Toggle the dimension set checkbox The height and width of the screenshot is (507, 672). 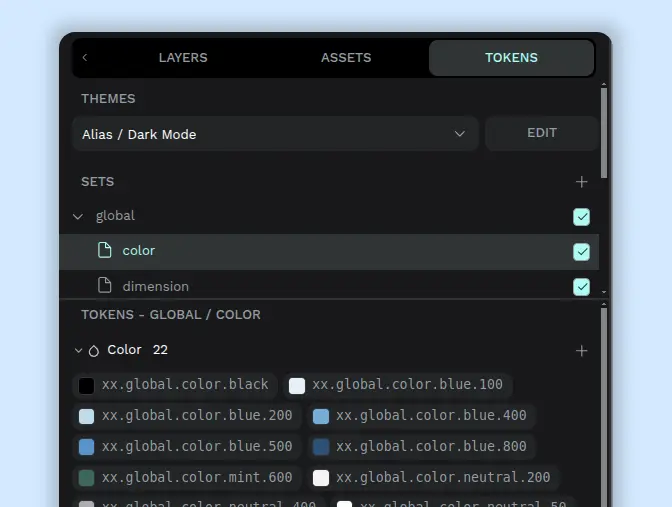(x=581, y=287)
